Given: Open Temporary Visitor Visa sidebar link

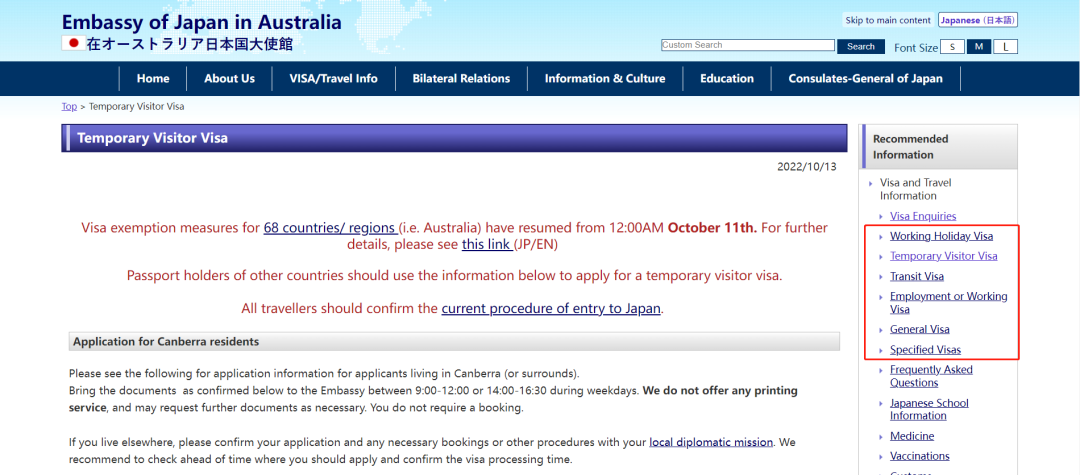Looking at the screenshot, I should (944, 256).
